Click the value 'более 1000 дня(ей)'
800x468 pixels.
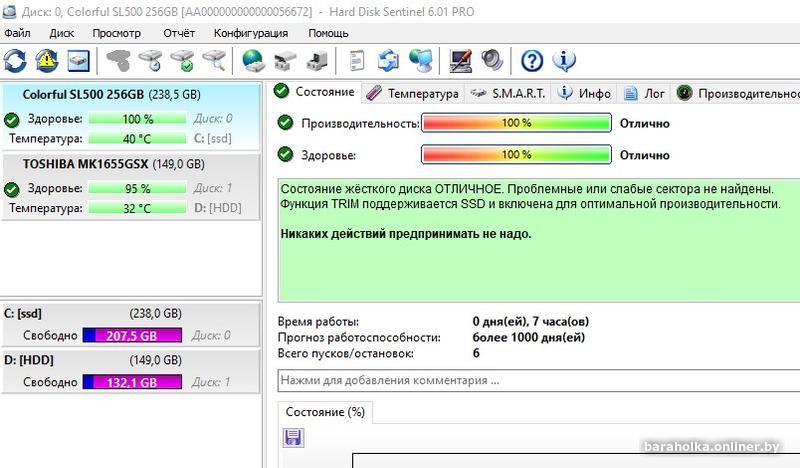click(x=529, y=337)
